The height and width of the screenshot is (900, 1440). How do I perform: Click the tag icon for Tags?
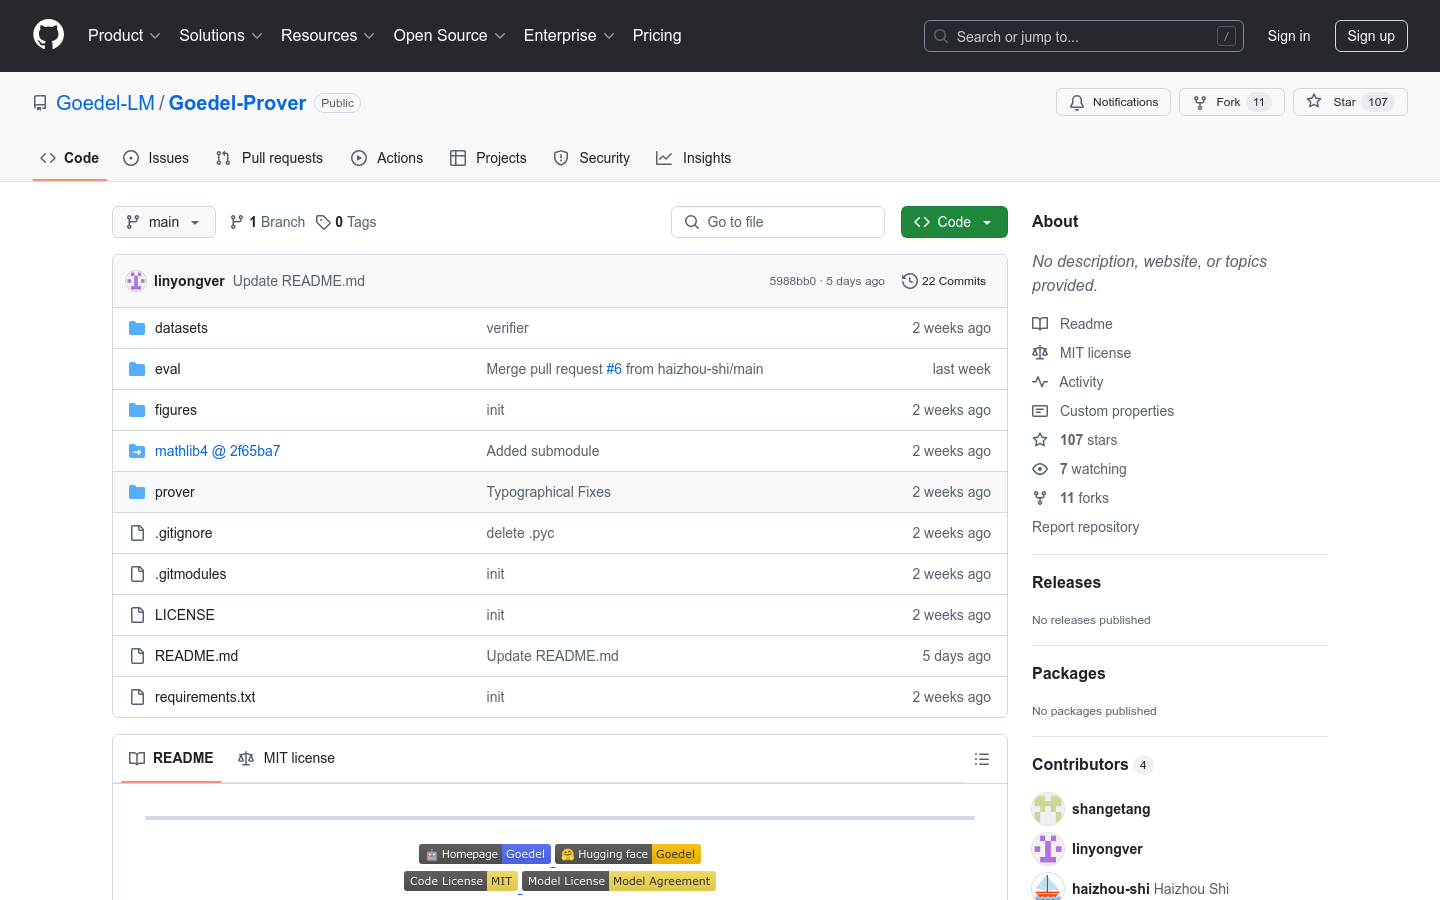coord(323,222)
